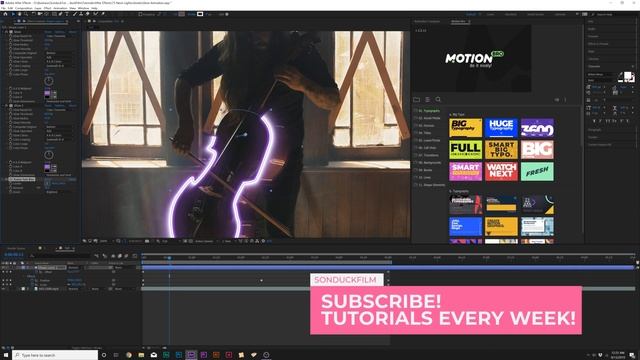640x360 pixels.
Task: Select the 01. Typography category
Action: click(x=429, y=111)
